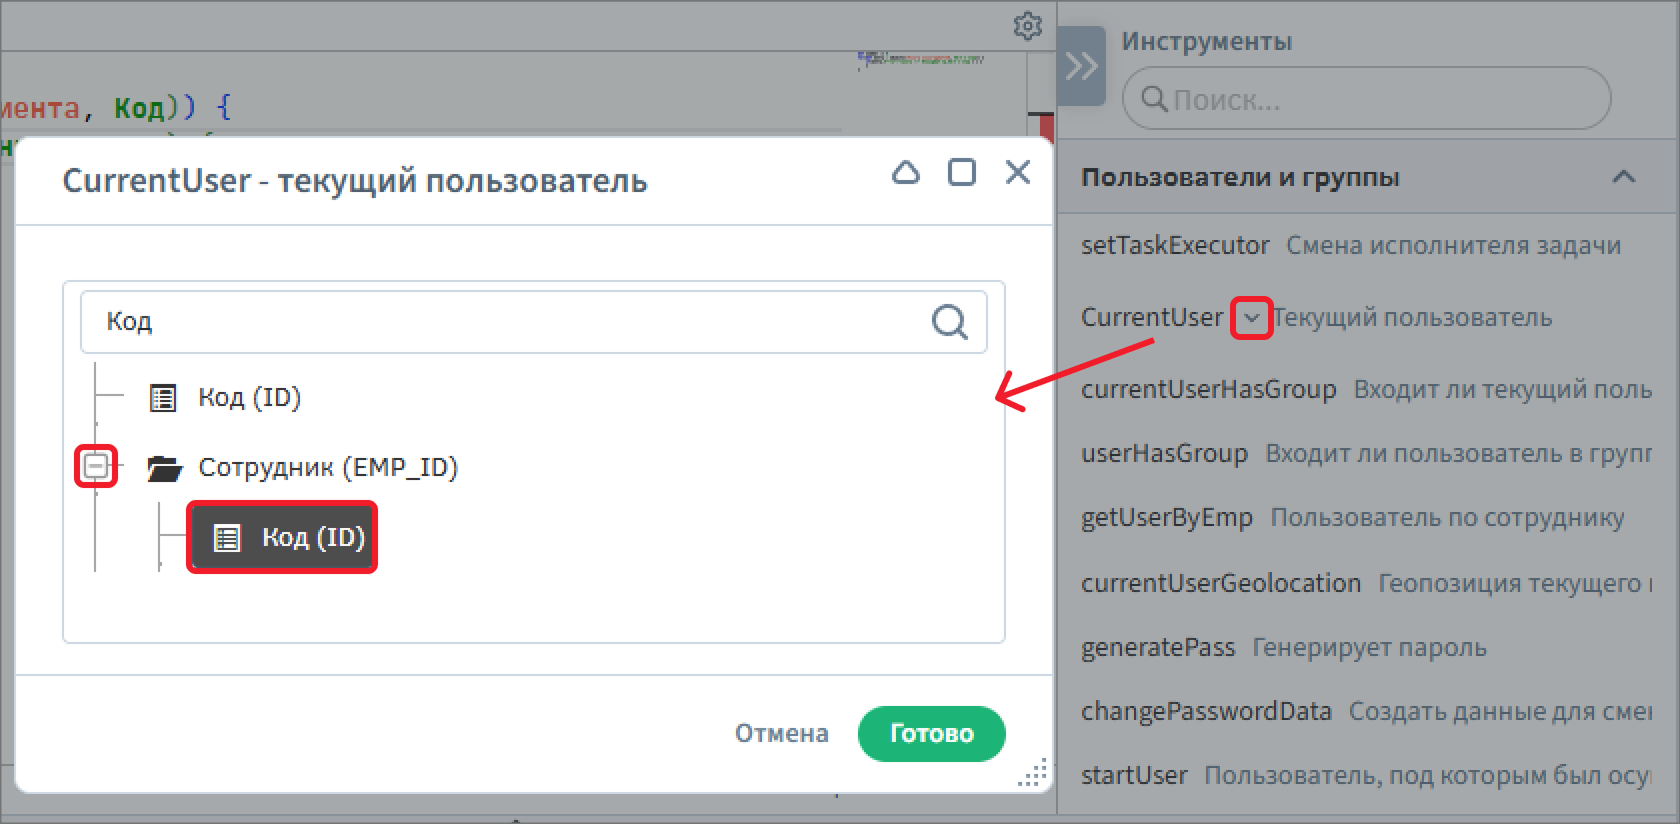Click folder icon next to Сотрудник (EMP_ID)

coord(164,468)
